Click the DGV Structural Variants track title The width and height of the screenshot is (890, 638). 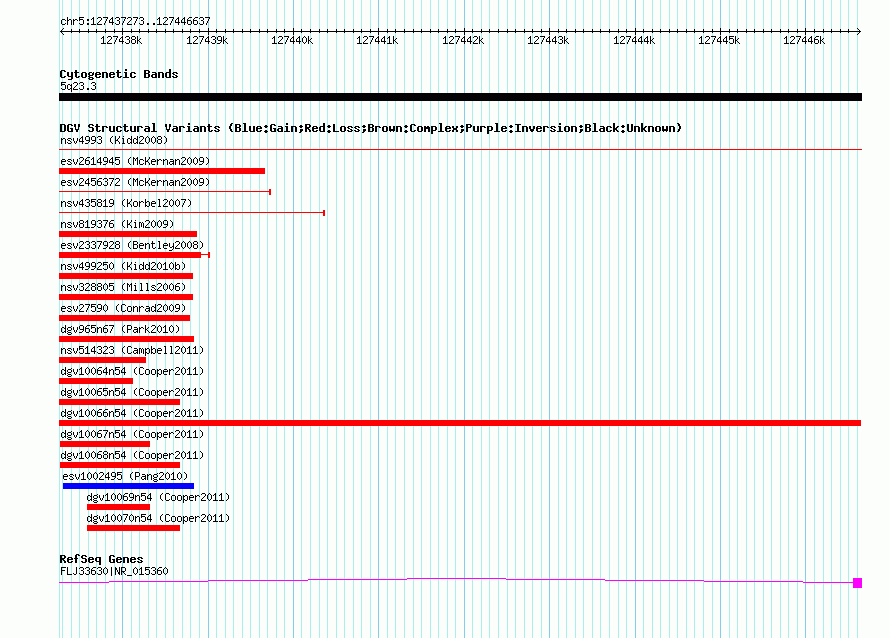click(x=371, y=128)
